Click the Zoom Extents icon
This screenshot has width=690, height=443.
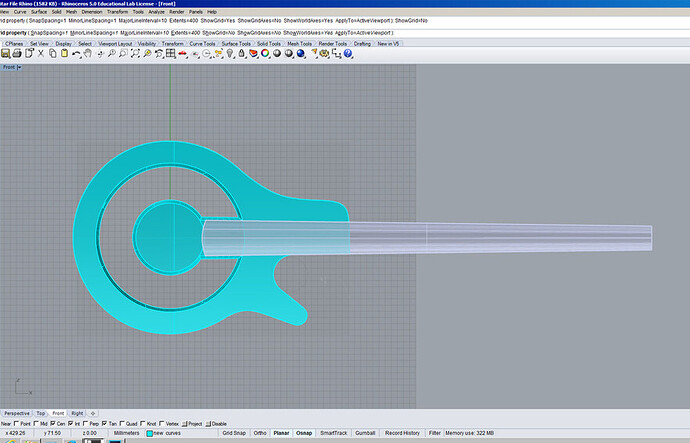point(135,53)
